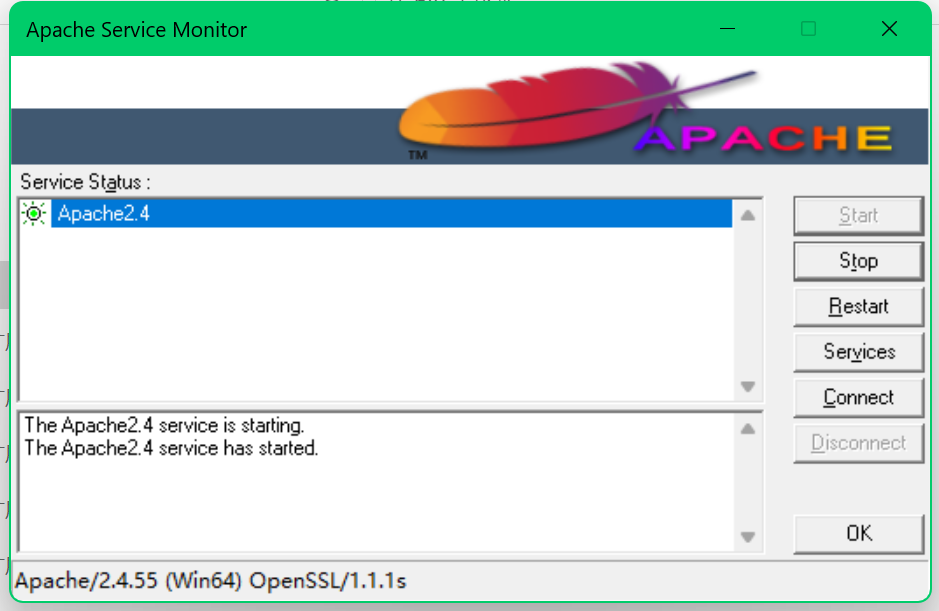Click the disabled maximize window button
939x611 pixels.
[x=808, y=29]
